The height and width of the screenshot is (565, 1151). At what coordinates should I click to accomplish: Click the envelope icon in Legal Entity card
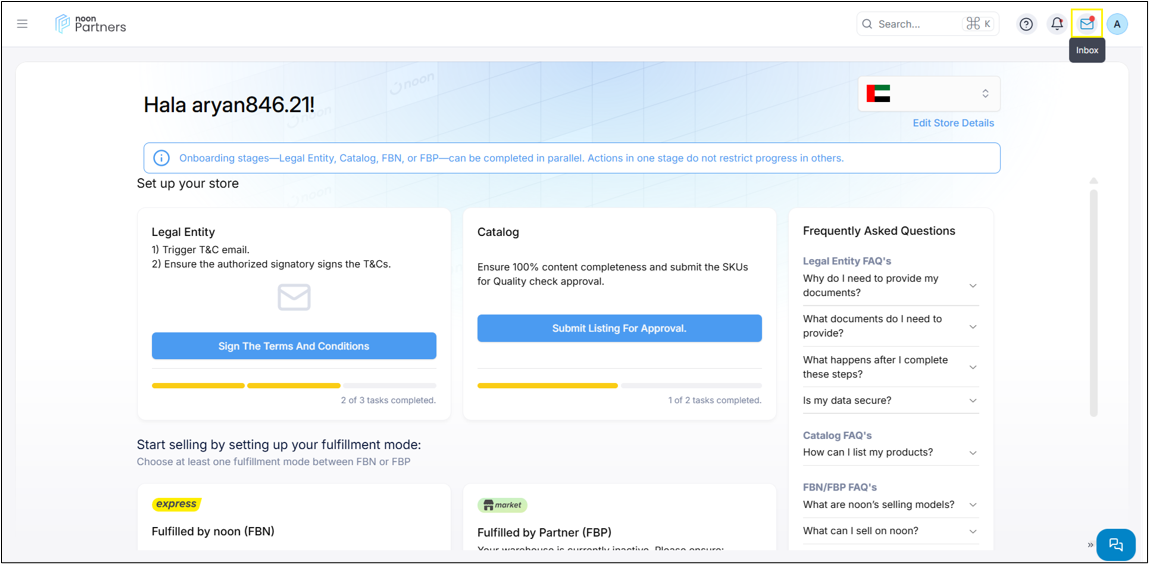pos(294,297)
